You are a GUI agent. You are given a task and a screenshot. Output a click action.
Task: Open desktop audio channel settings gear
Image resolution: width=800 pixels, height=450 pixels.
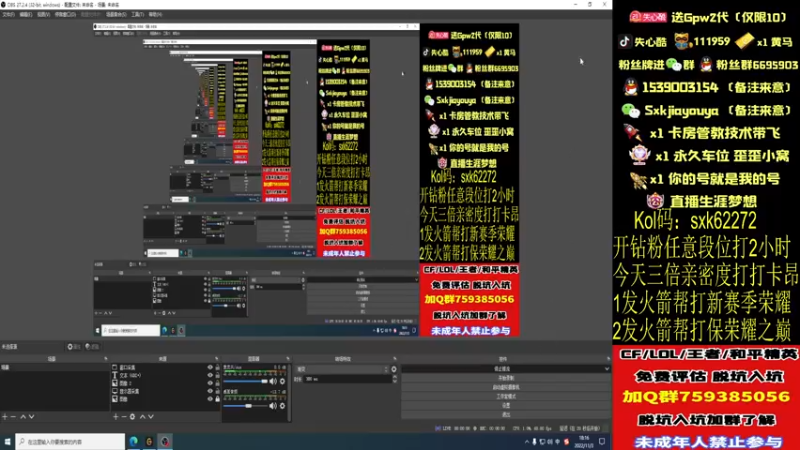point(283,406)
